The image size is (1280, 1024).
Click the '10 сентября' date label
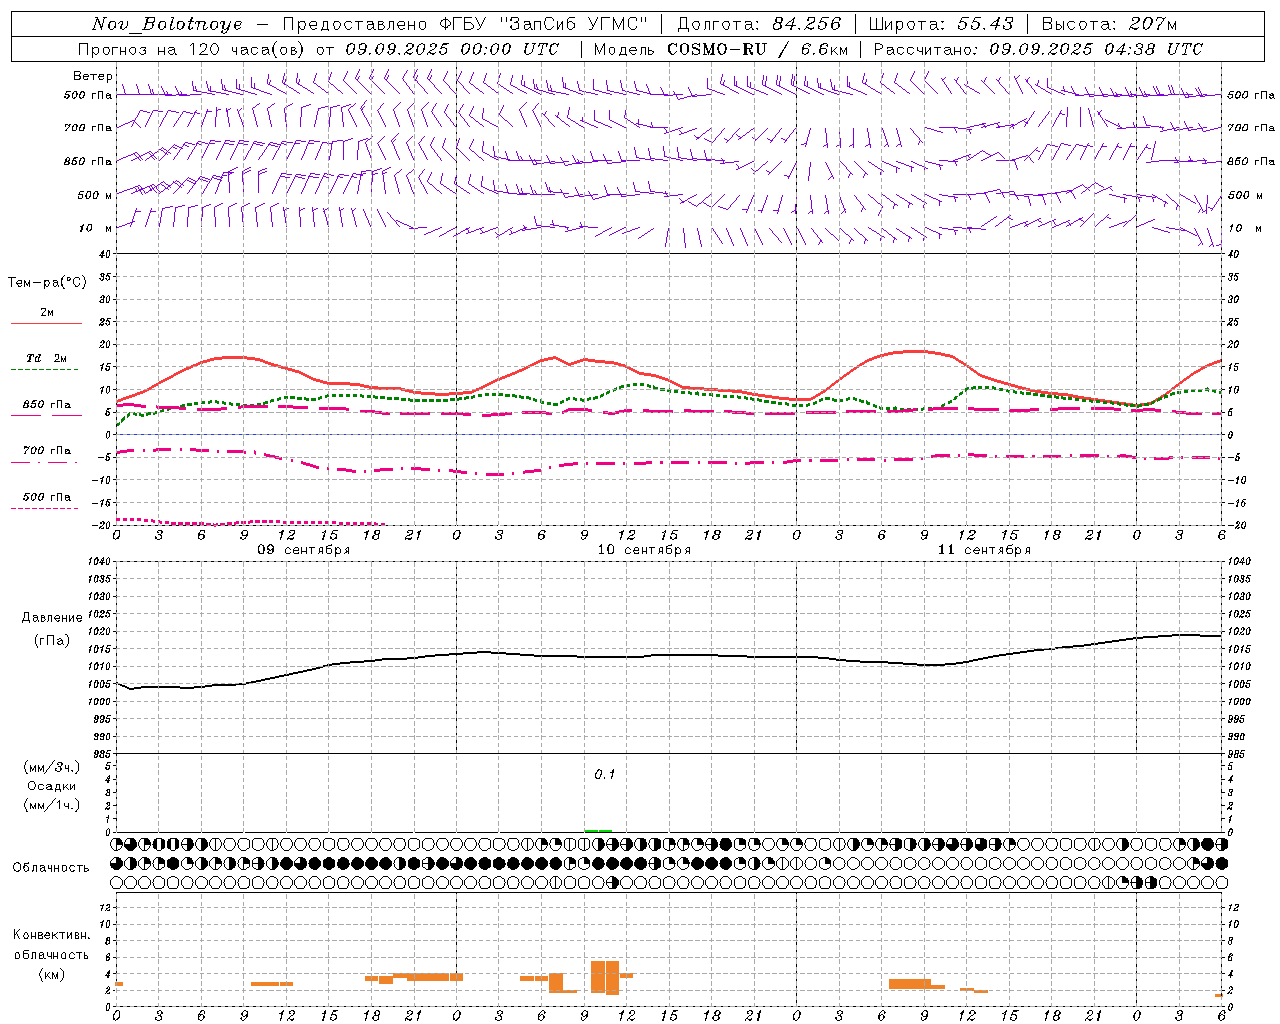644,550
